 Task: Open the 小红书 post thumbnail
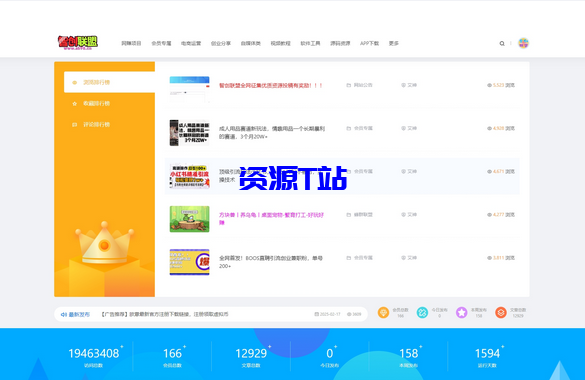click(190, 176)
